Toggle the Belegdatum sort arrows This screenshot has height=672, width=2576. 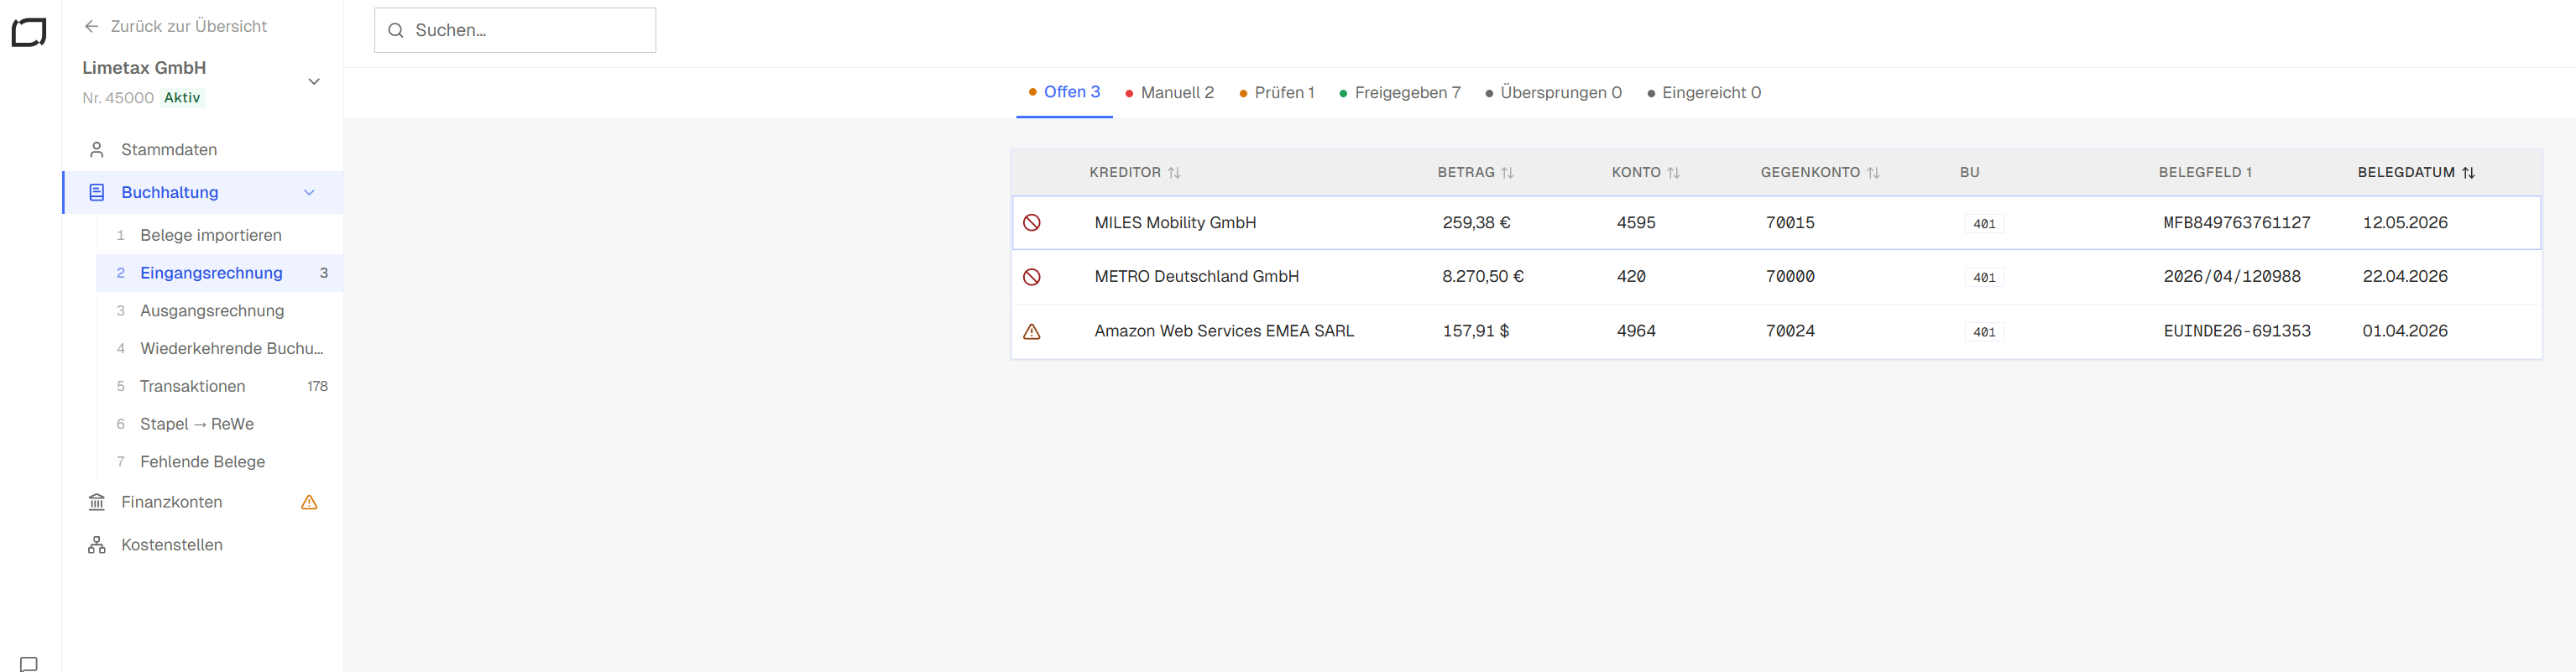[x=2468, y=173]
